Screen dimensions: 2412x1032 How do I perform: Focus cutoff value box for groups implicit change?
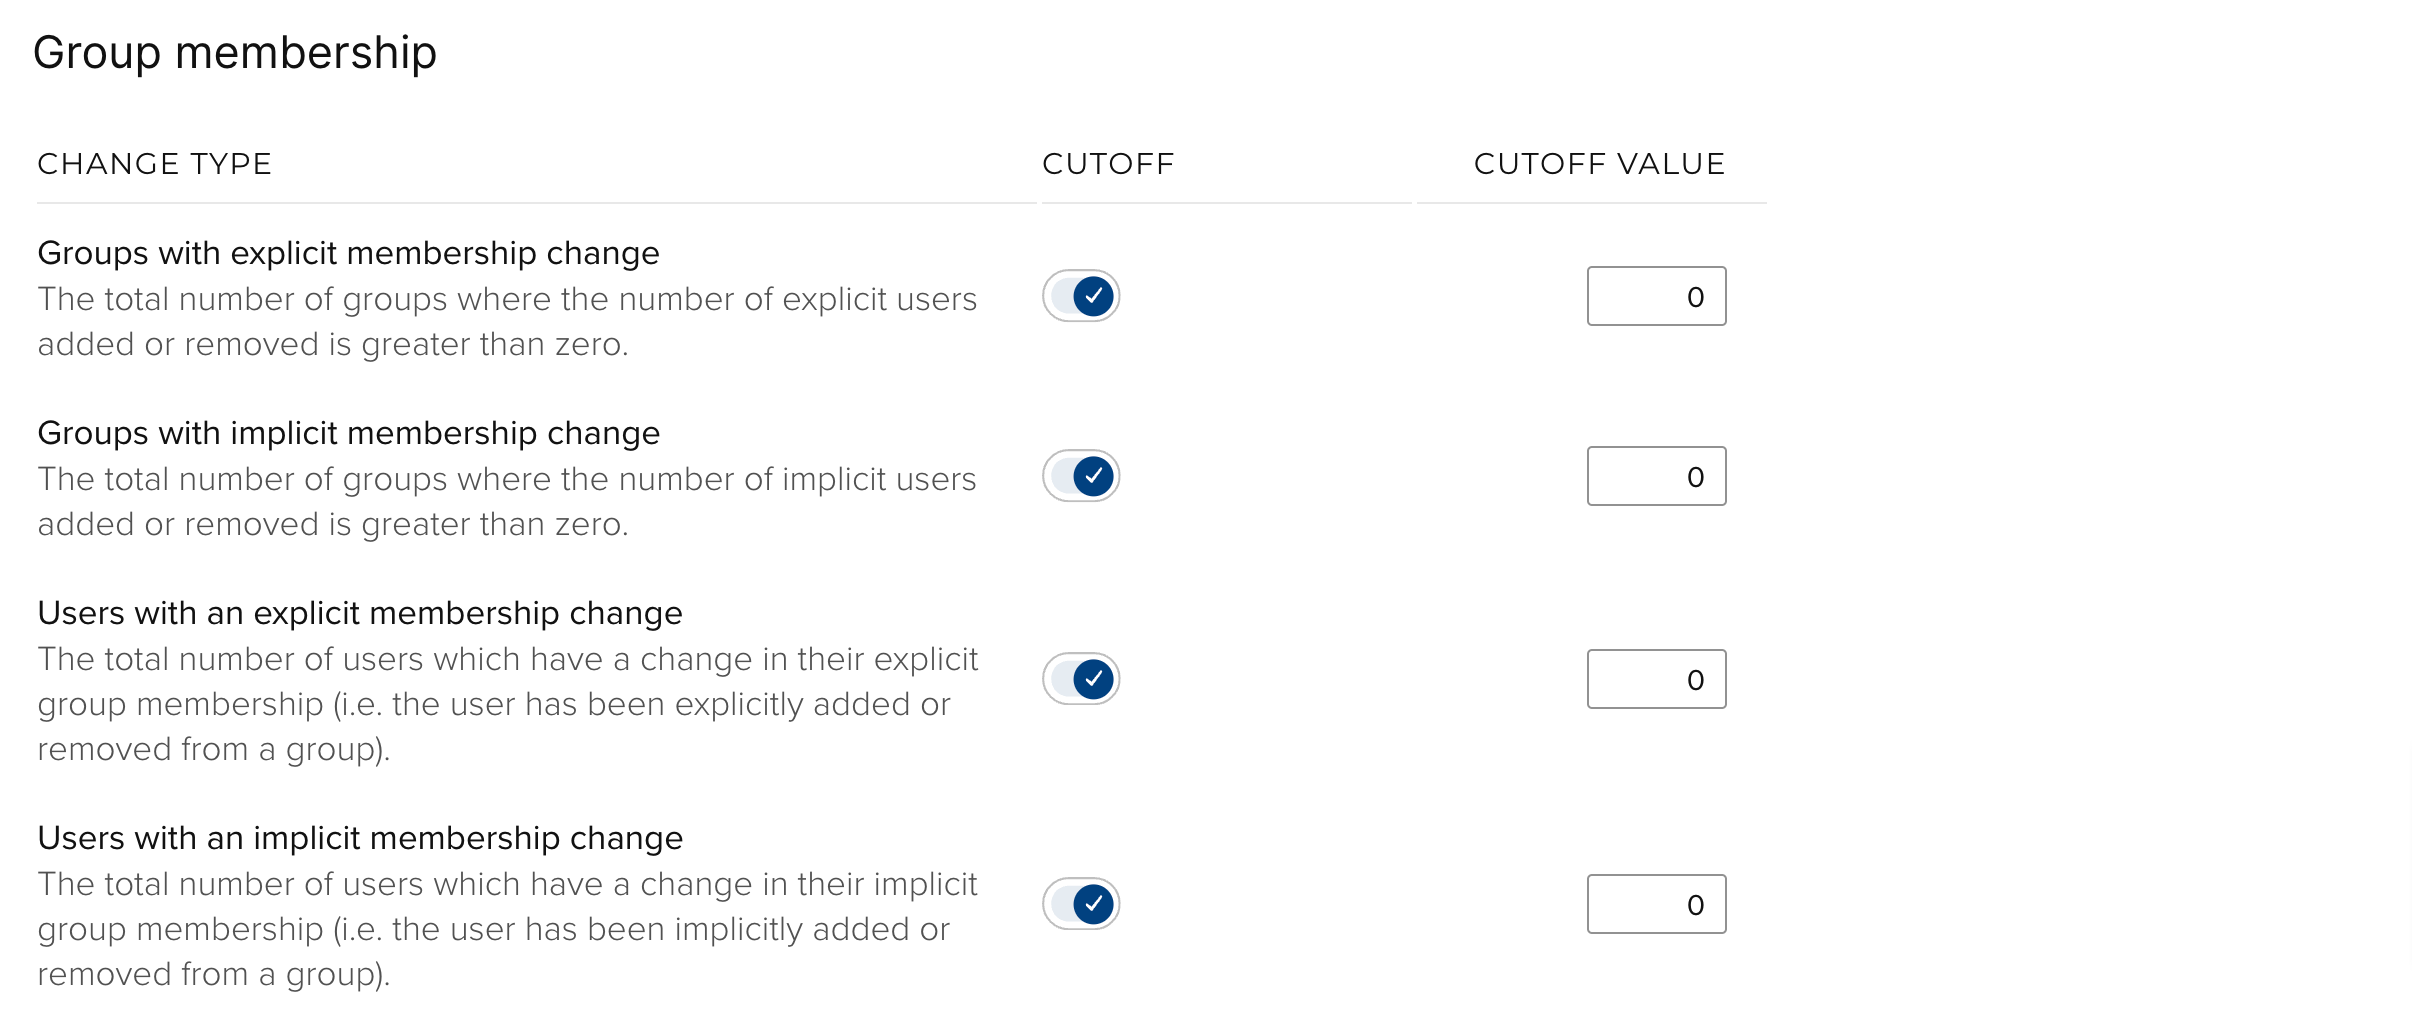click(x=1656, y=476)
